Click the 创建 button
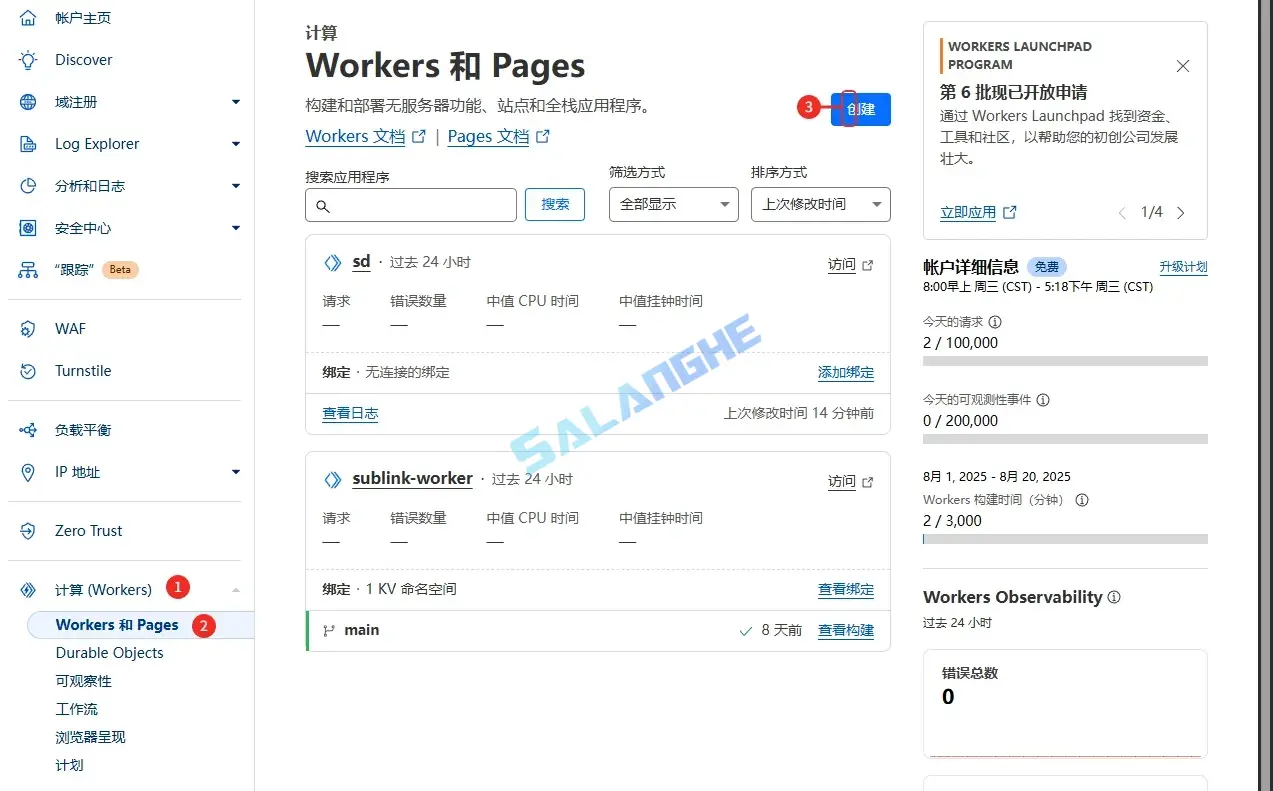The image size is (1273, 791). click(860, 108)
